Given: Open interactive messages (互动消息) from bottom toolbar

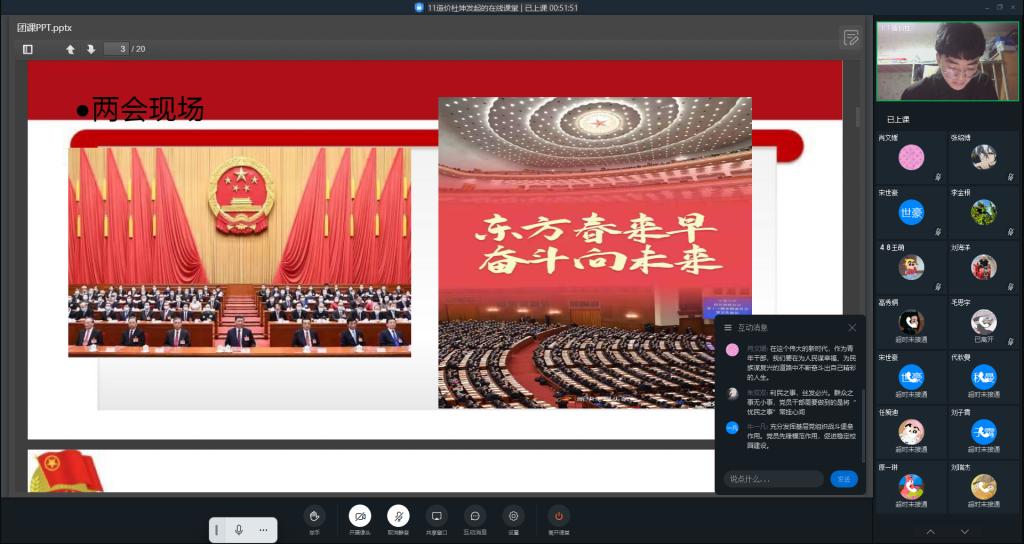Looking at the screenshot, I should (475, 516).
